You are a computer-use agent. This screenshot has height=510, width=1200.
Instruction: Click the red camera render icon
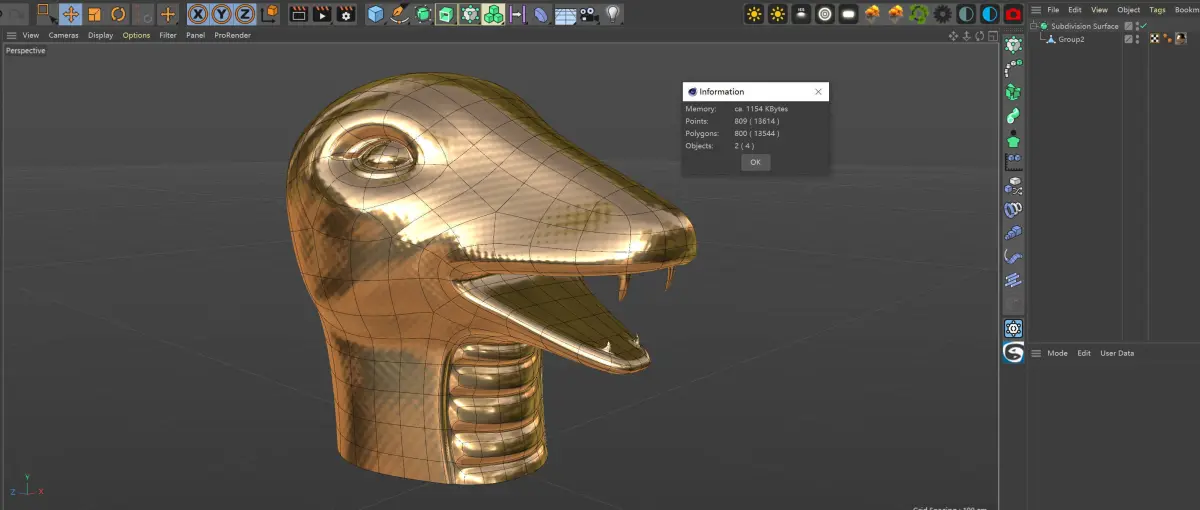(x=1013, y=14)
